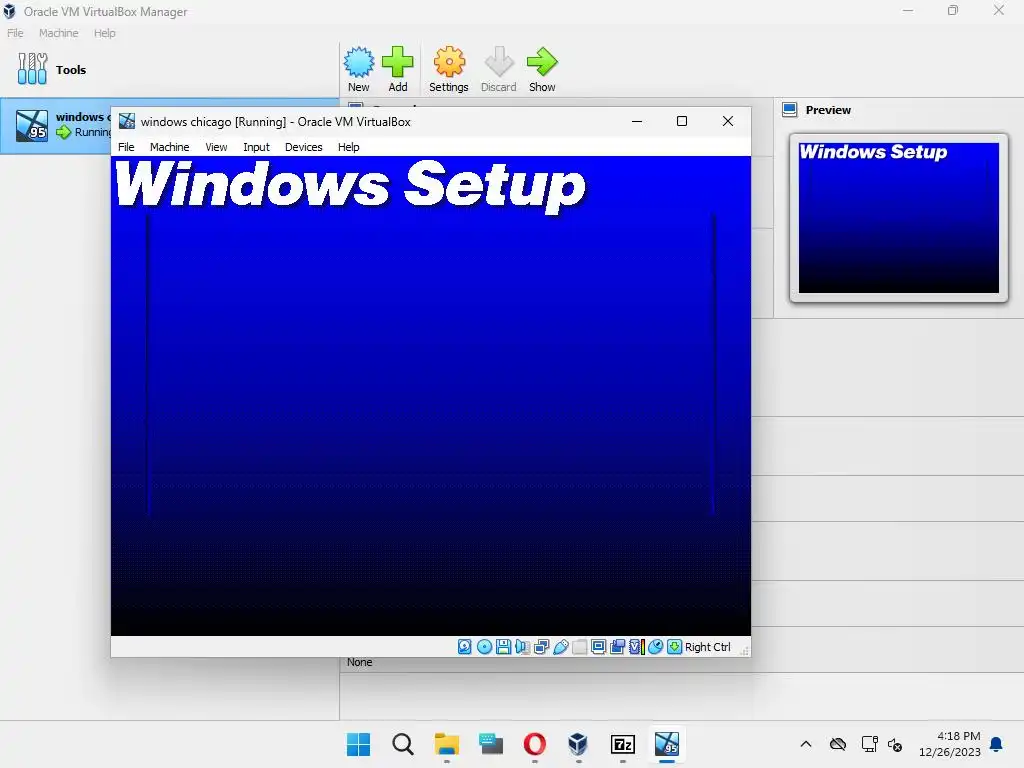The width and height of the screenshot is (1024, 768).
Task: Click the None text in Manager details
Action: [x=359, y=662]
